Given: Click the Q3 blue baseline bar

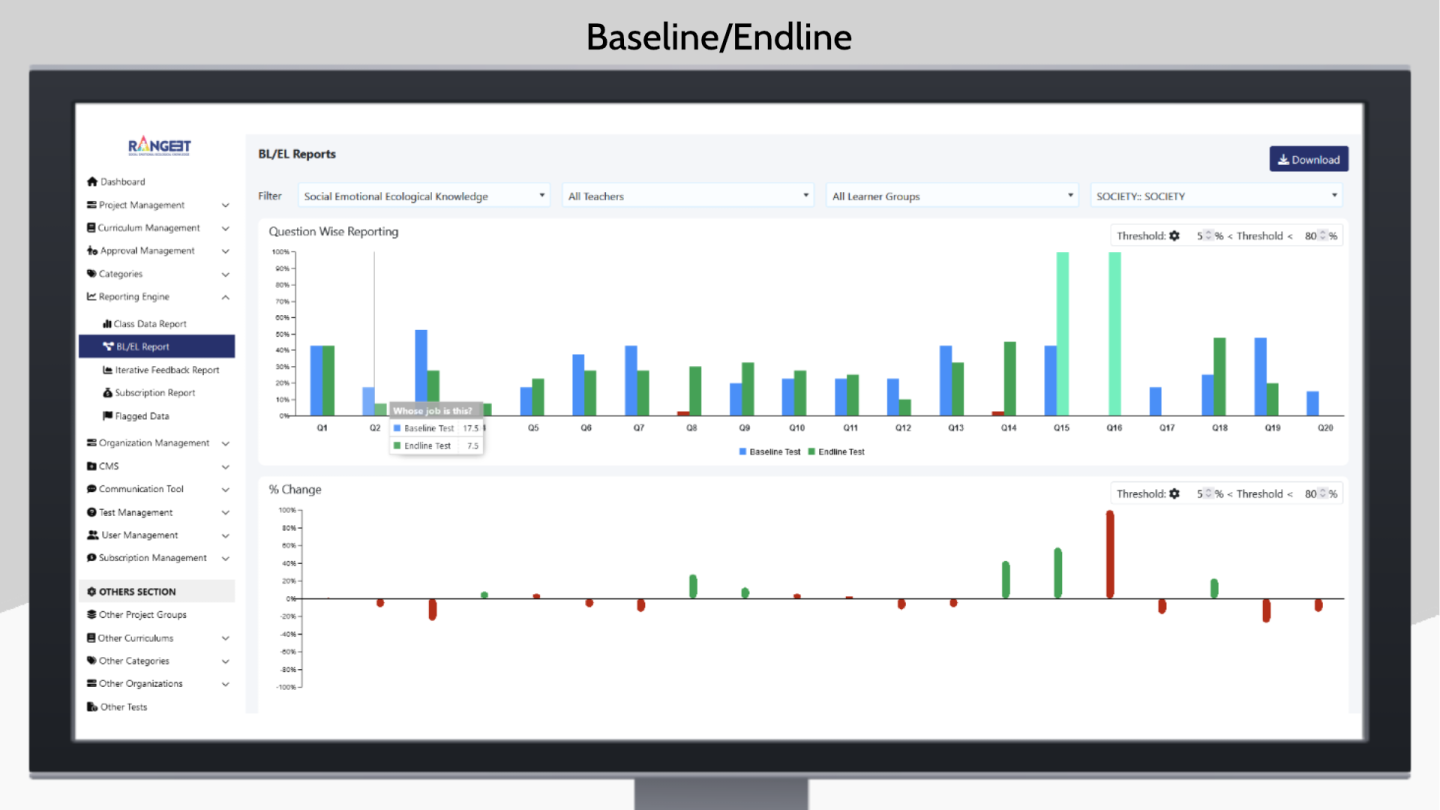Looking at the screenshot, I should click(421, 373).
